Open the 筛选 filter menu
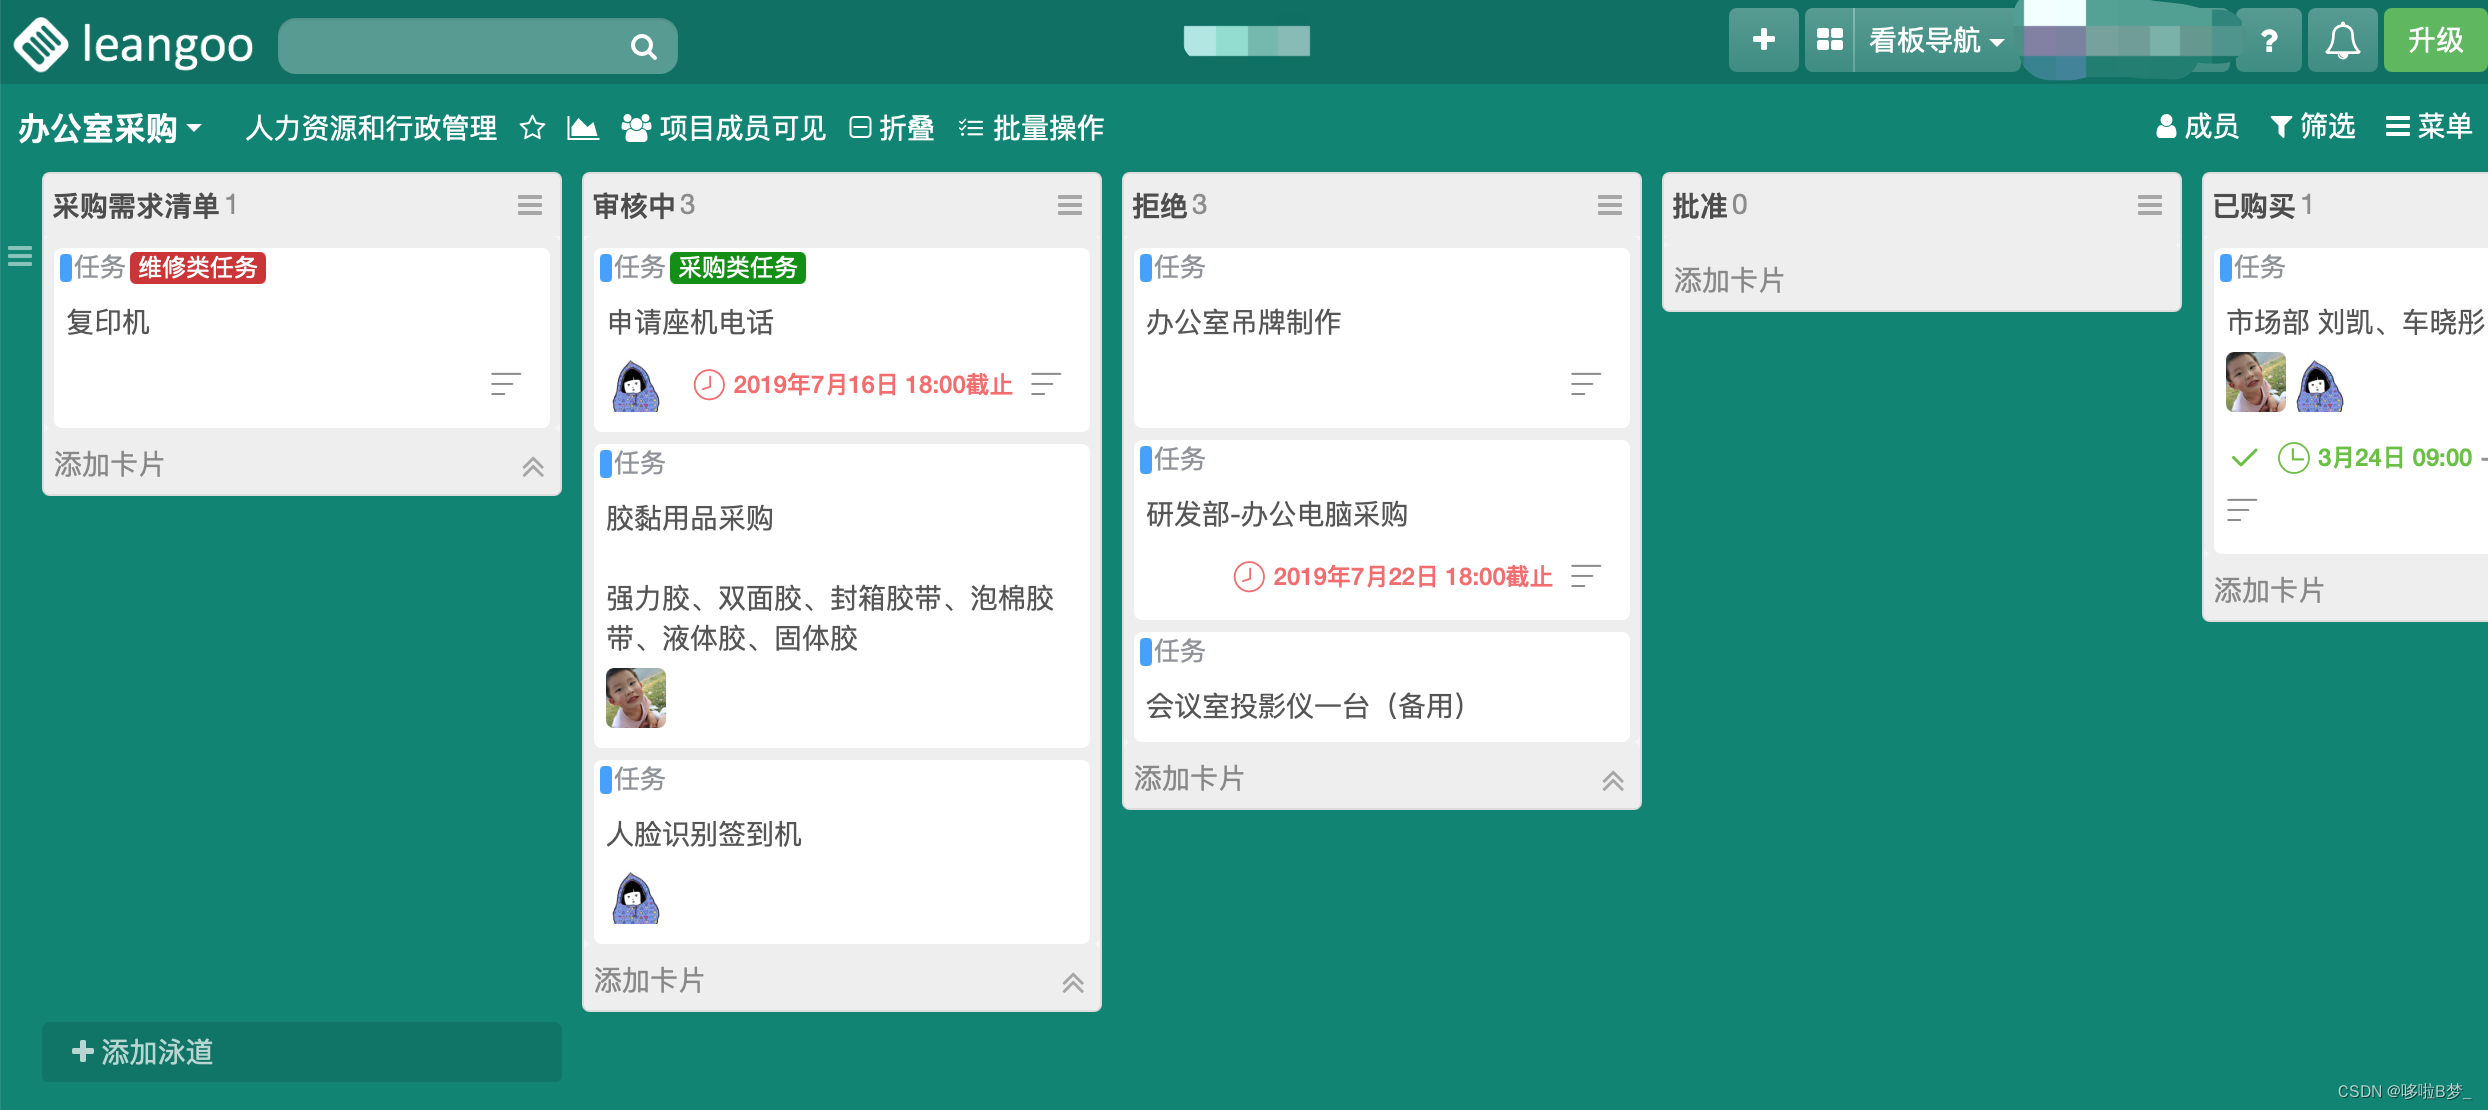The image size is (2488, 1110). click(2313, 127)
